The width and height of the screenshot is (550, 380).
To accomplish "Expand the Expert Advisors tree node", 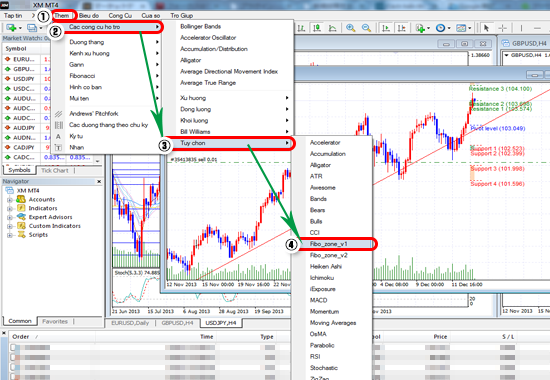I will 9,217.
